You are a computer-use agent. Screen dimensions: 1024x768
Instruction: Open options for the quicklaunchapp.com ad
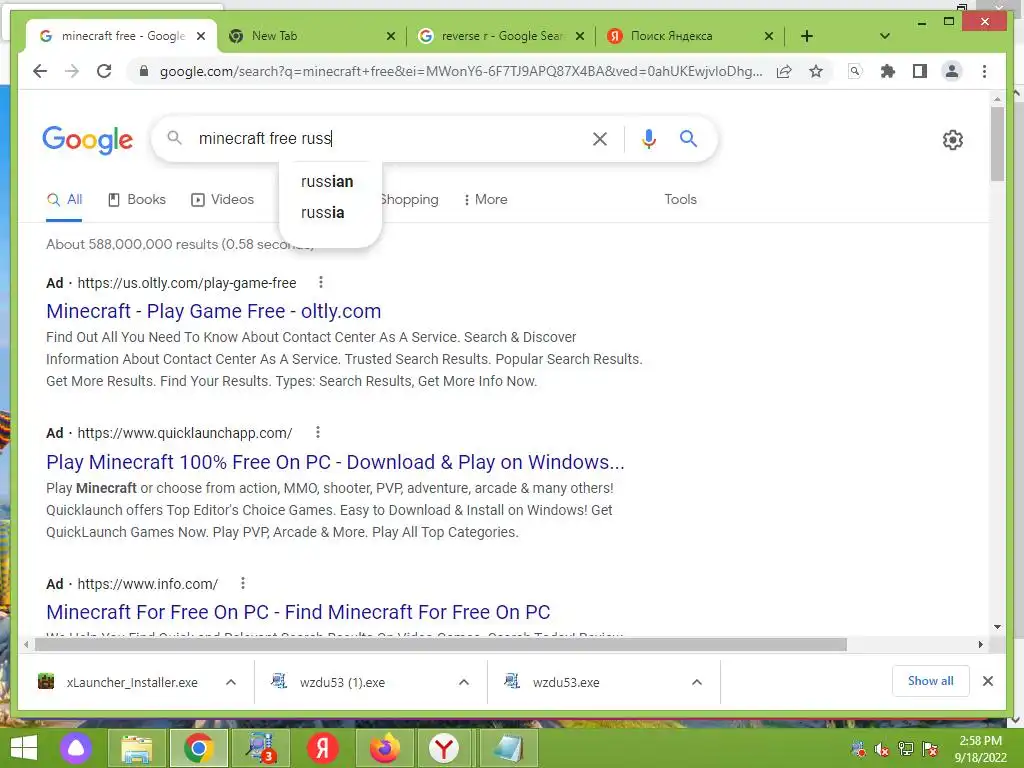[x=317, y=432]
